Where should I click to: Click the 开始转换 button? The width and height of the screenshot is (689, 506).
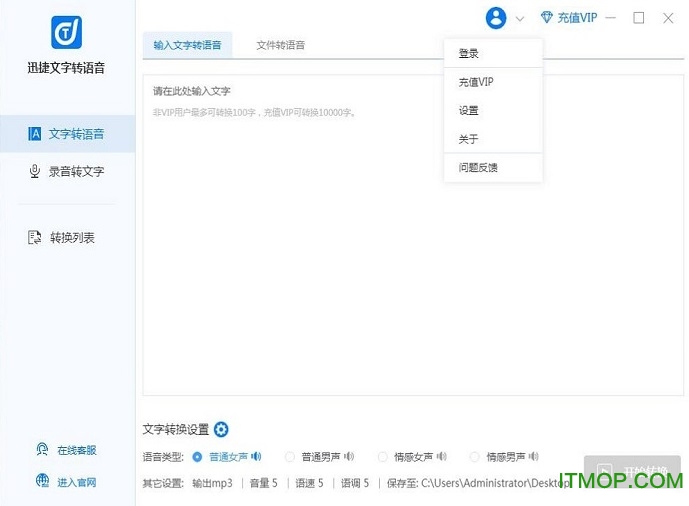(632, 471)
